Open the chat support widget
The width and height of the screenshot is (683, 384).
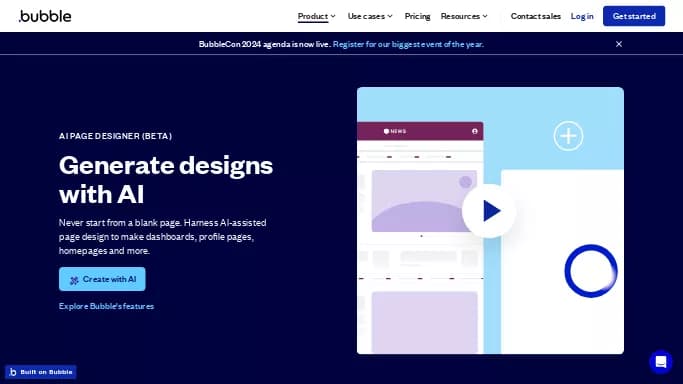[660, 362]
